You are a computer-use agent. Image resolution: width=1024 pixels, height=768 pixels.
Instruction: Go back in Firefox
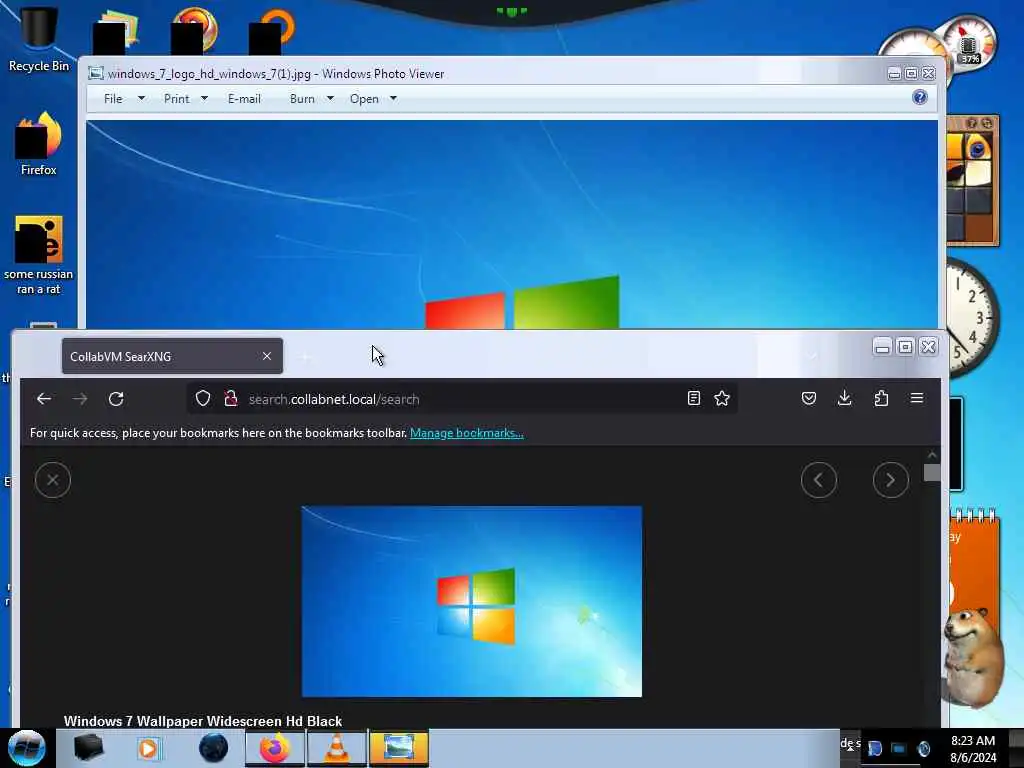[x=44, y=398]
